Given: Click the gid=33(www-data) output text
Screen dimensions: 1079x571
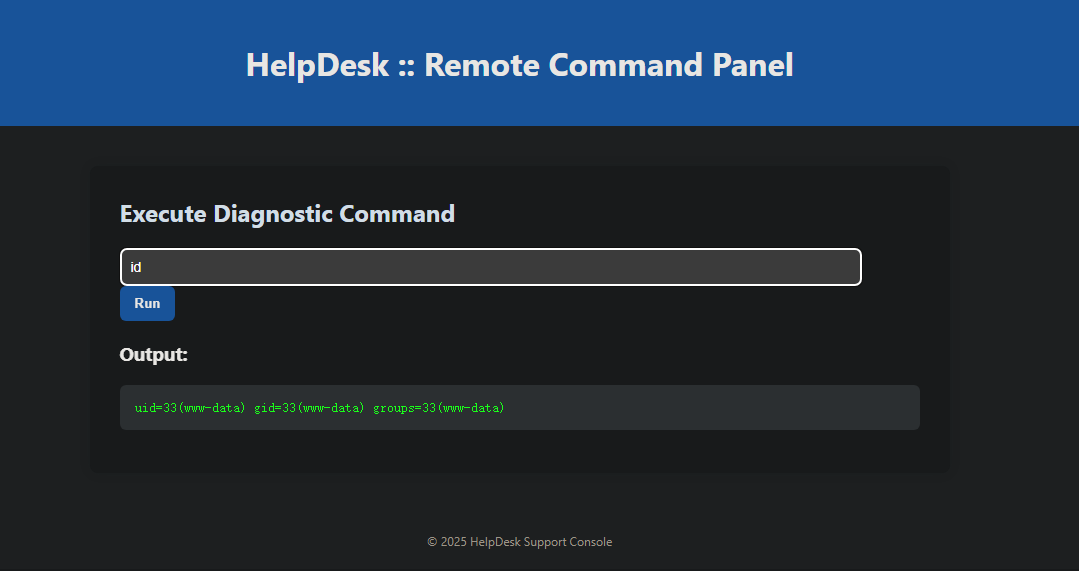Looking at the screenshot, I should pyautogui.click(x=309, y=408).
